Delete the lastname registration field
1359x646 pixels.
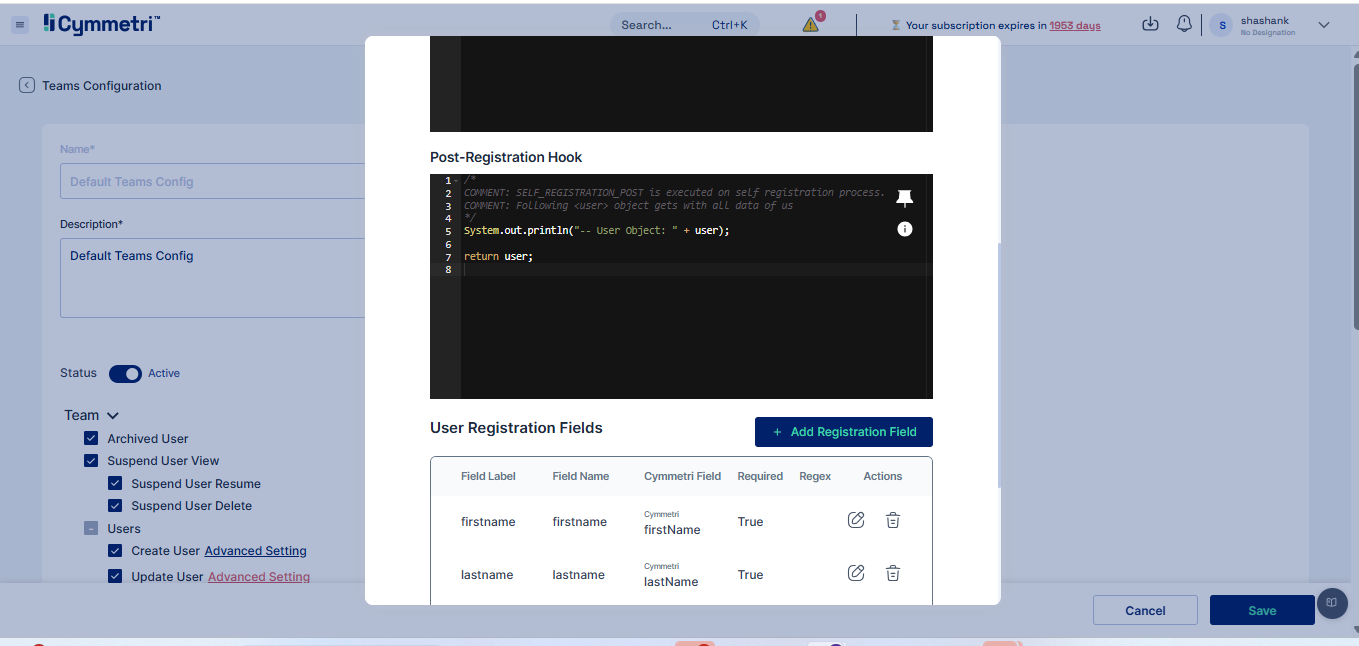point(893,573)
